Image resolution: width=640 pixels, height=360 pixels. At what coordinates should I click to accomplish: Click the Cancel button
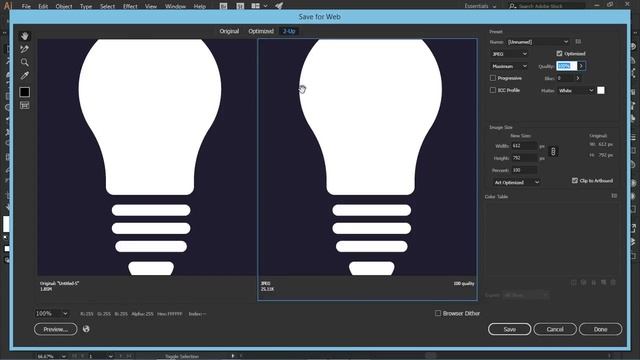click(x=555, y=329)
